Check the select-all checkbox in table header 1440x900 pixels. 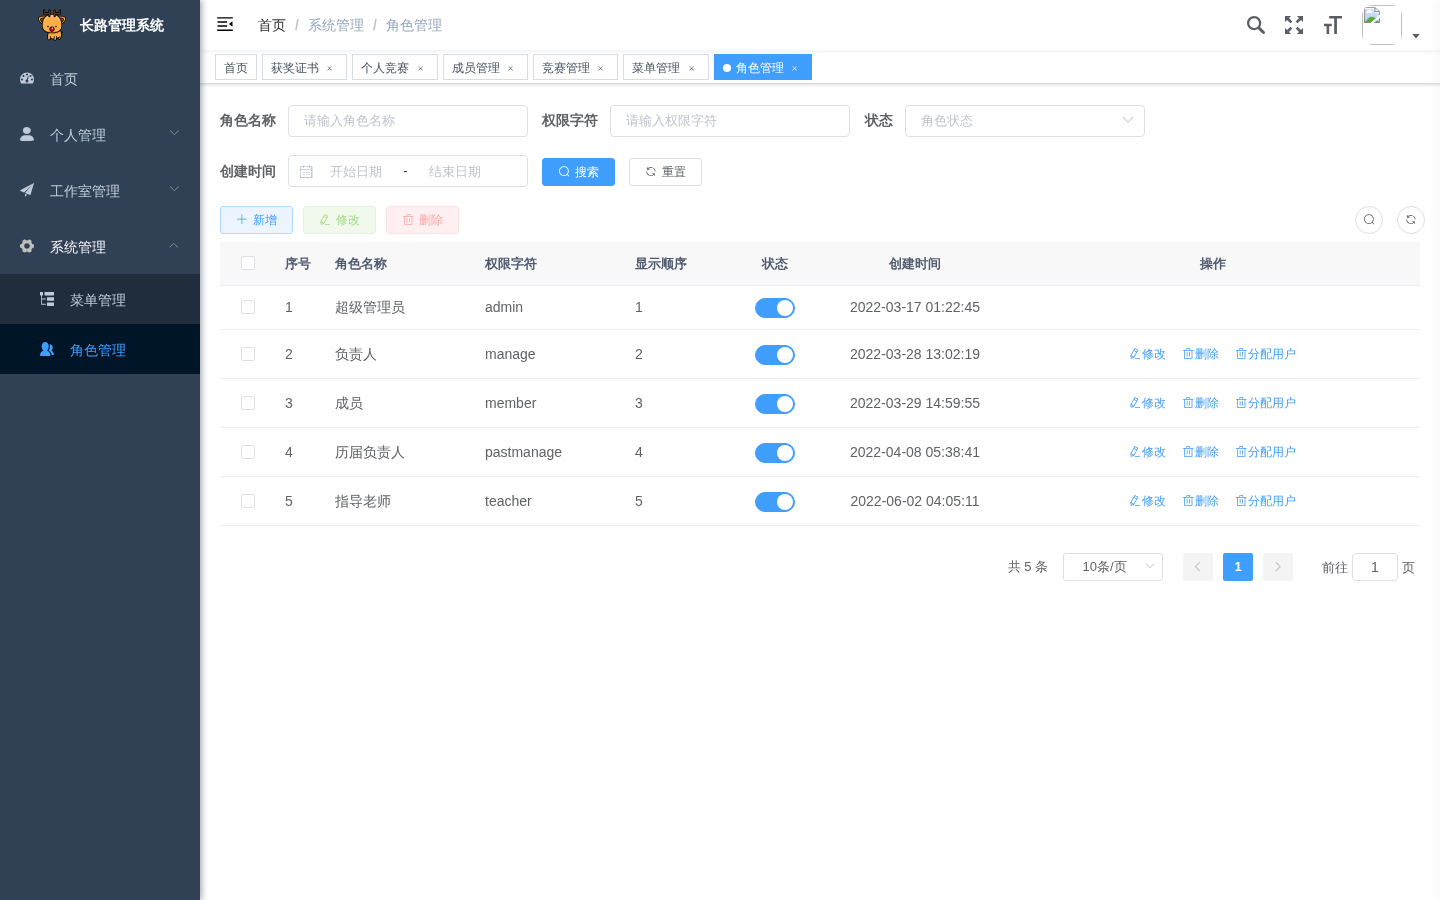[248, 263]
